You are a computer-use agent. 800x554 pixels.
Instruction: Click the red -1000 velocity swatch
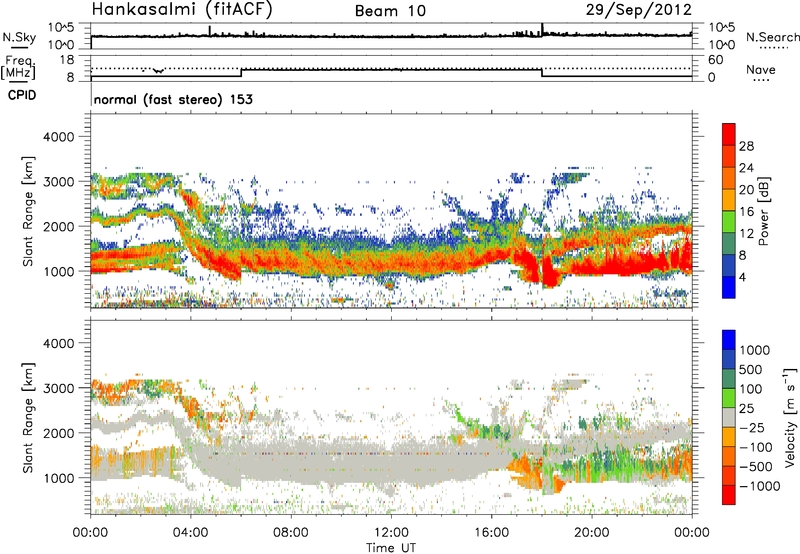(729, 495)
